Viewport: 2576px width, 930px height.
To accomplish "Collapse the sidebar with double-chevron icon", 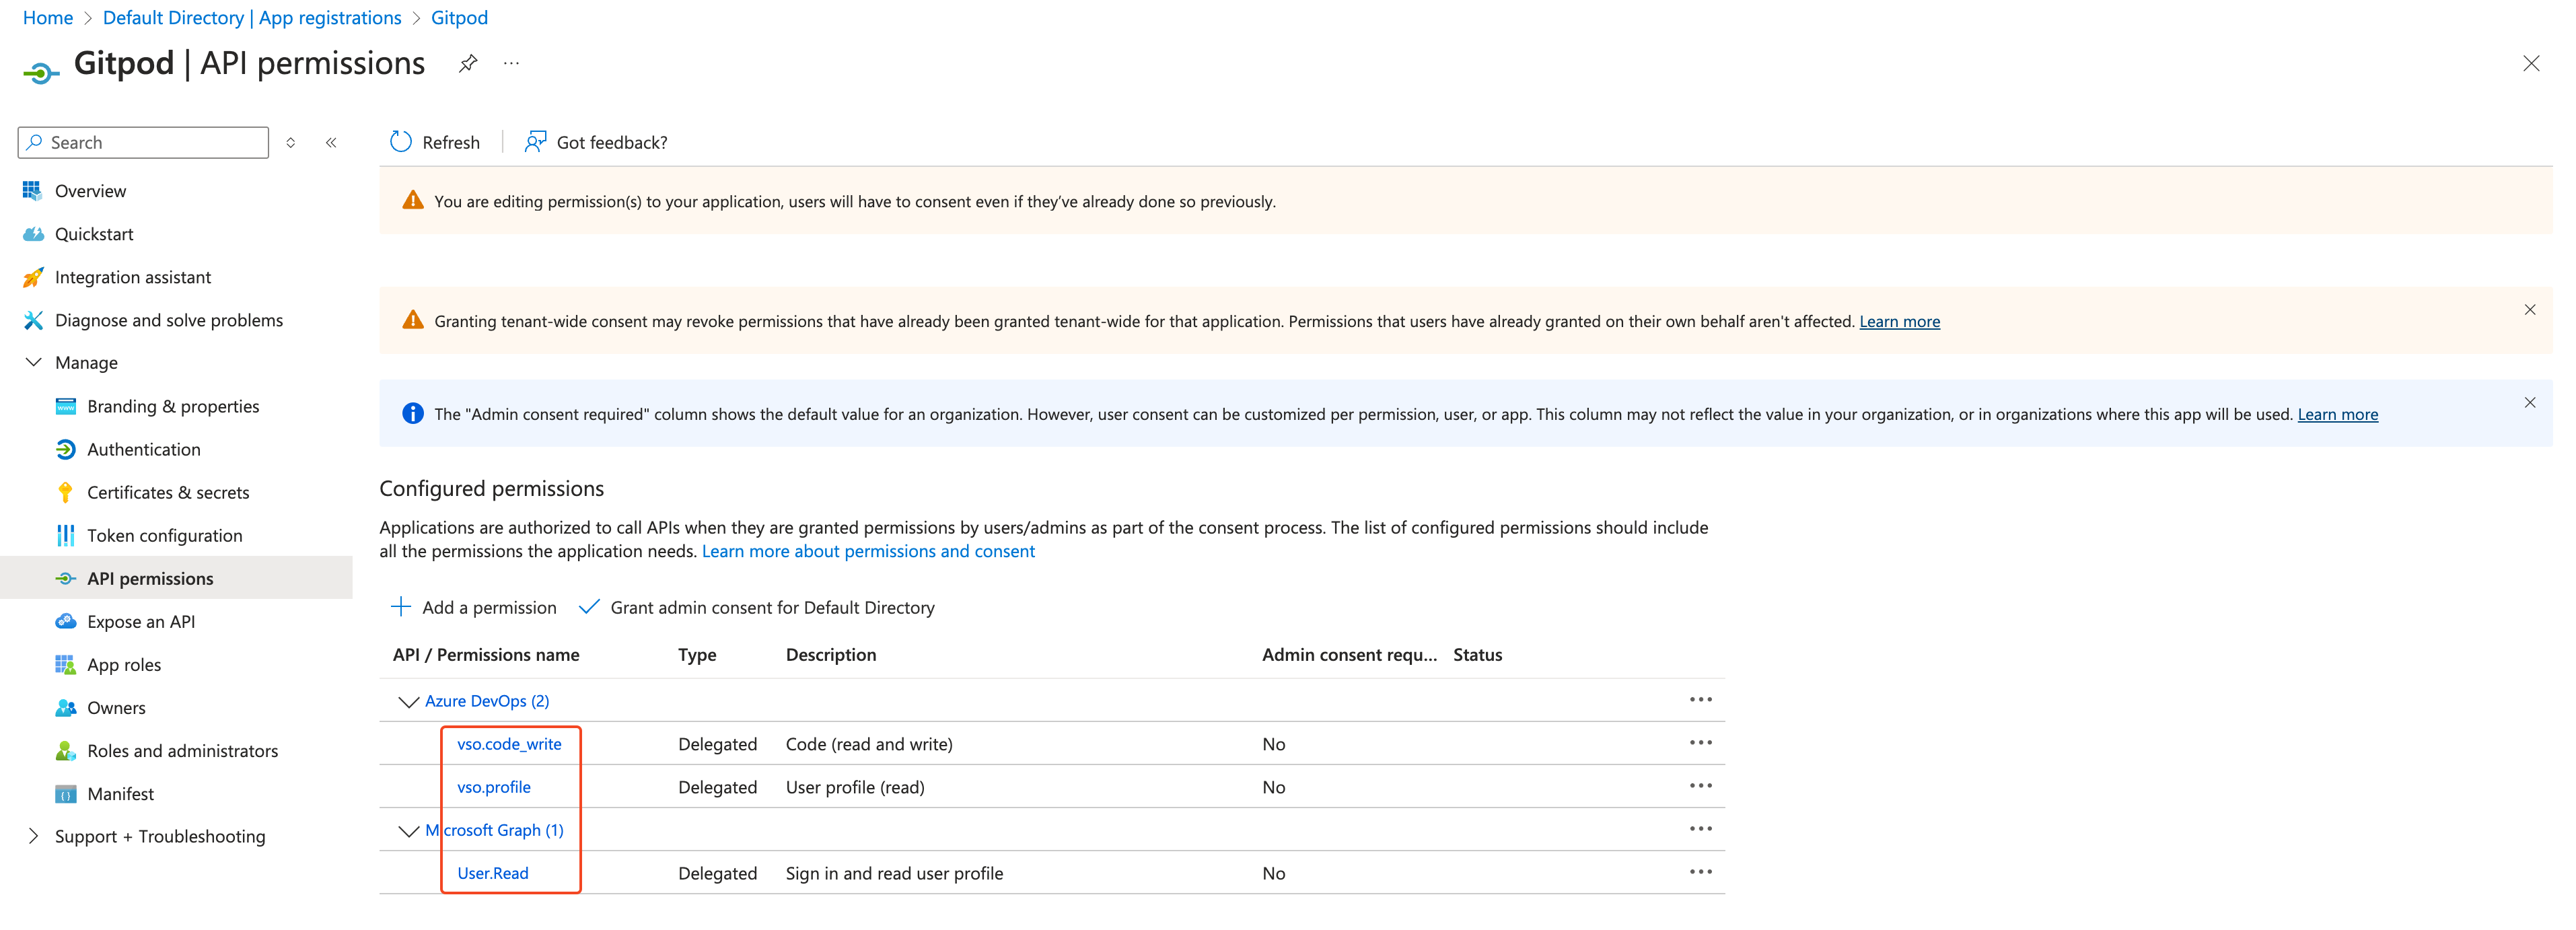I will click(x=331, y=143).
